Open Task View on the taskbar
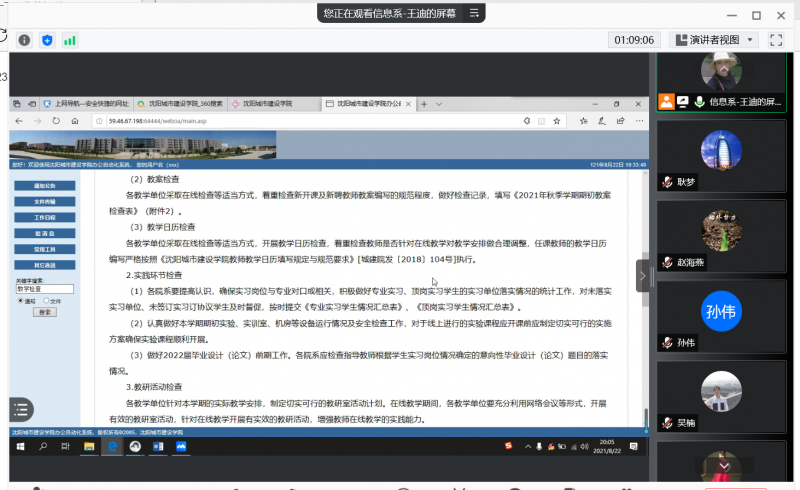This screenshot has height=490, width=800. pyautogui.click(x=65, y=446)
